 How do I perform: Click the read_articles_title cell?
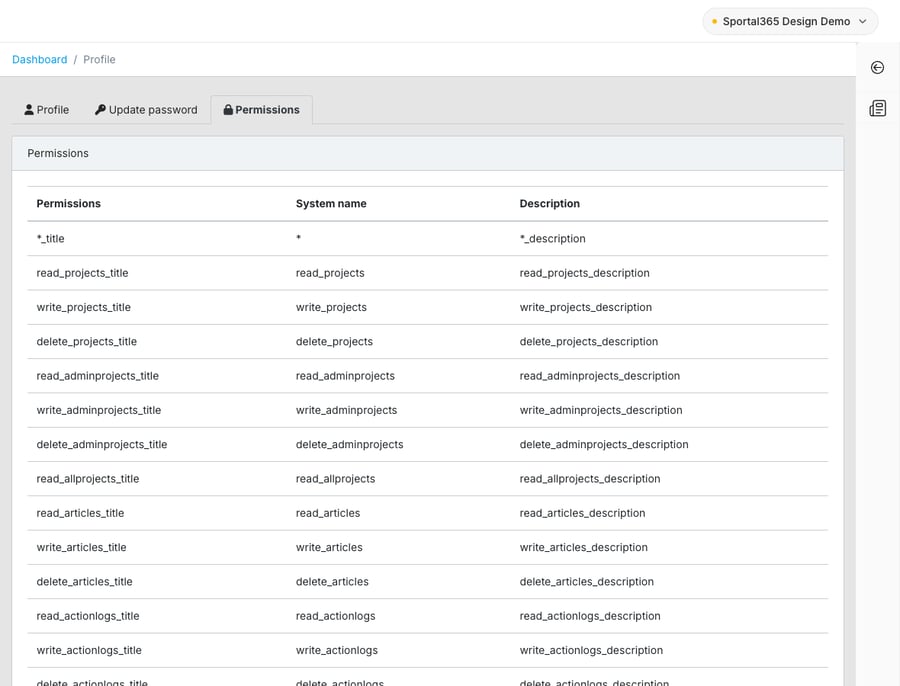coord(157,513)
